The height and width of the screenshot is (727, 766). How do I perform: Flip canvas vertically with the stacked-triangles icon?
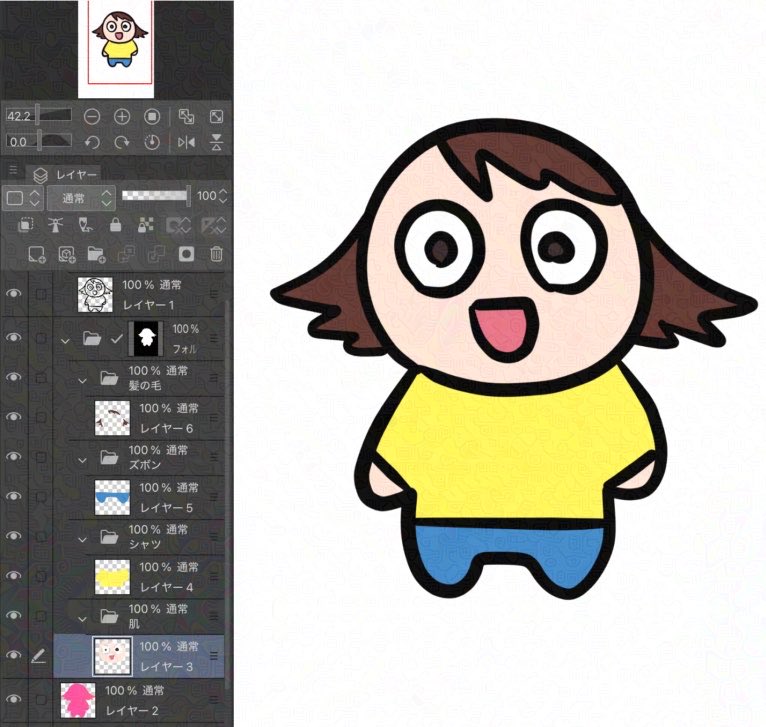216,142
